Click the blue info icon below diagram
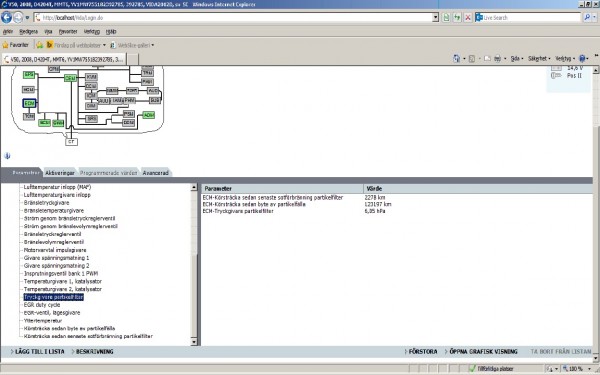 tap(7, 156)
